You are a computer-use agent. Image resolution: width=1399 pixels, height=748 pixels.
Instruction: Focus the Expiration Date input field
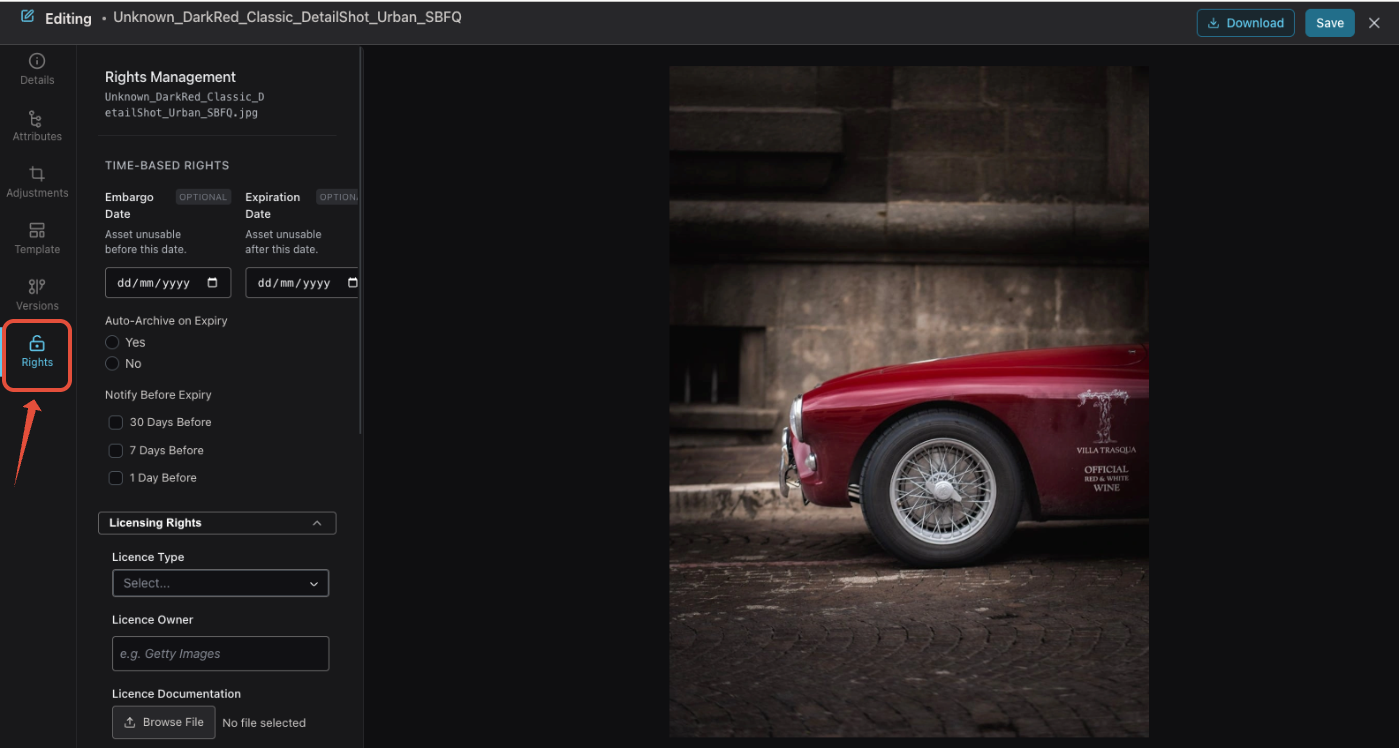302,283
